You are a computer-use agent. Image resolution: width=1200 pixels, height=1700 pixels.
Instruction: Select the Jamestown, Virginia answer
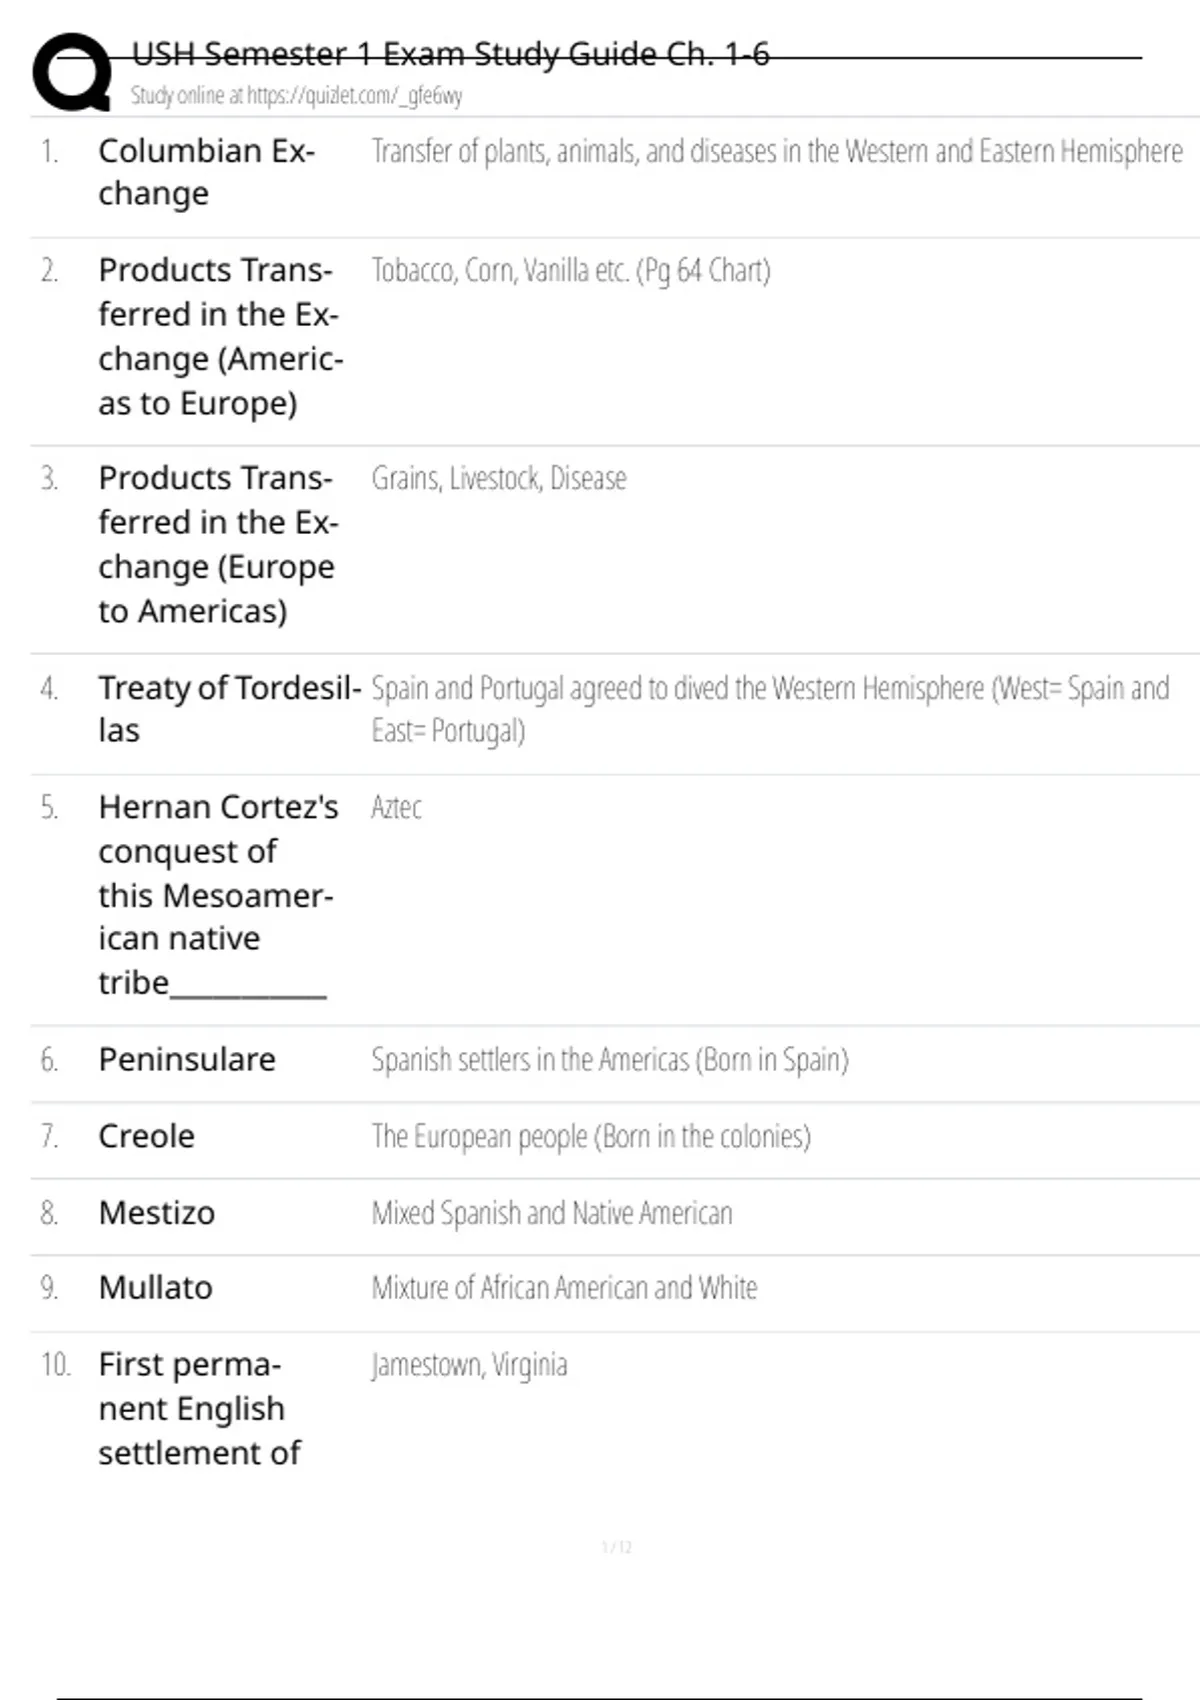pos(469,1365)
